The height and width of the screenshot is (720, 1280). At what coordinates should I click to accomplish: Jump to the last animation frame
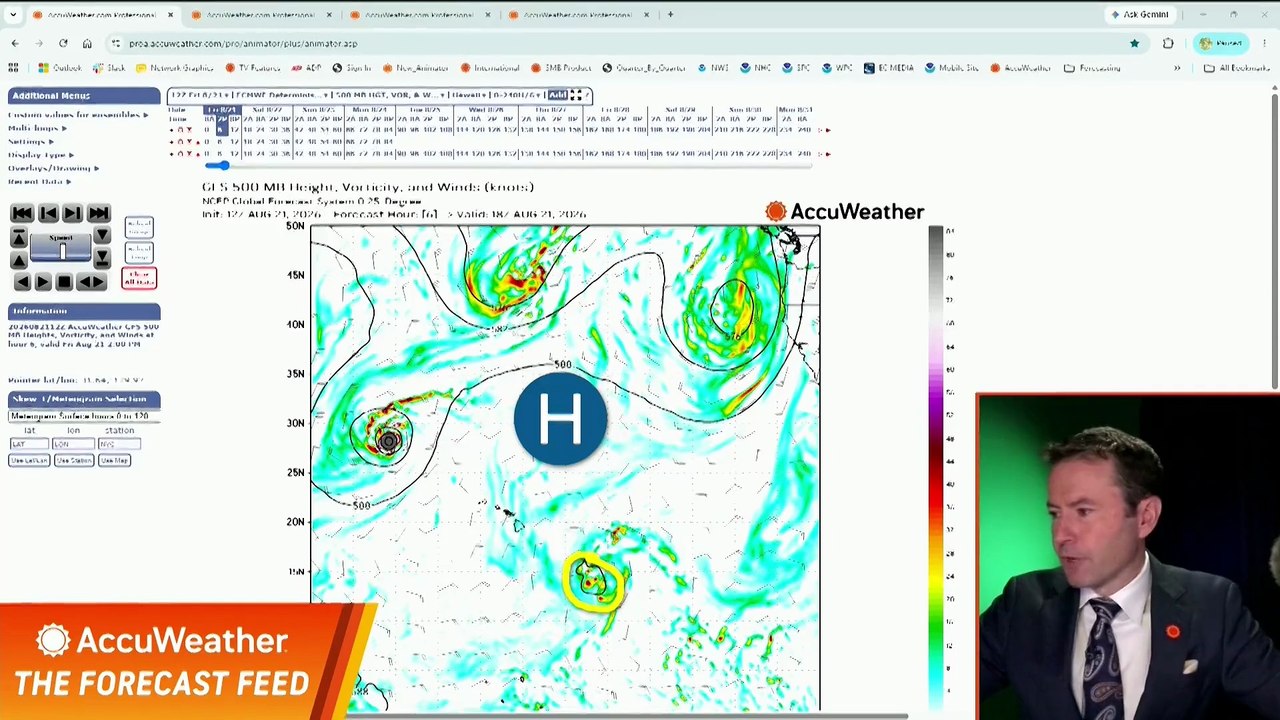tap(98, 213)
